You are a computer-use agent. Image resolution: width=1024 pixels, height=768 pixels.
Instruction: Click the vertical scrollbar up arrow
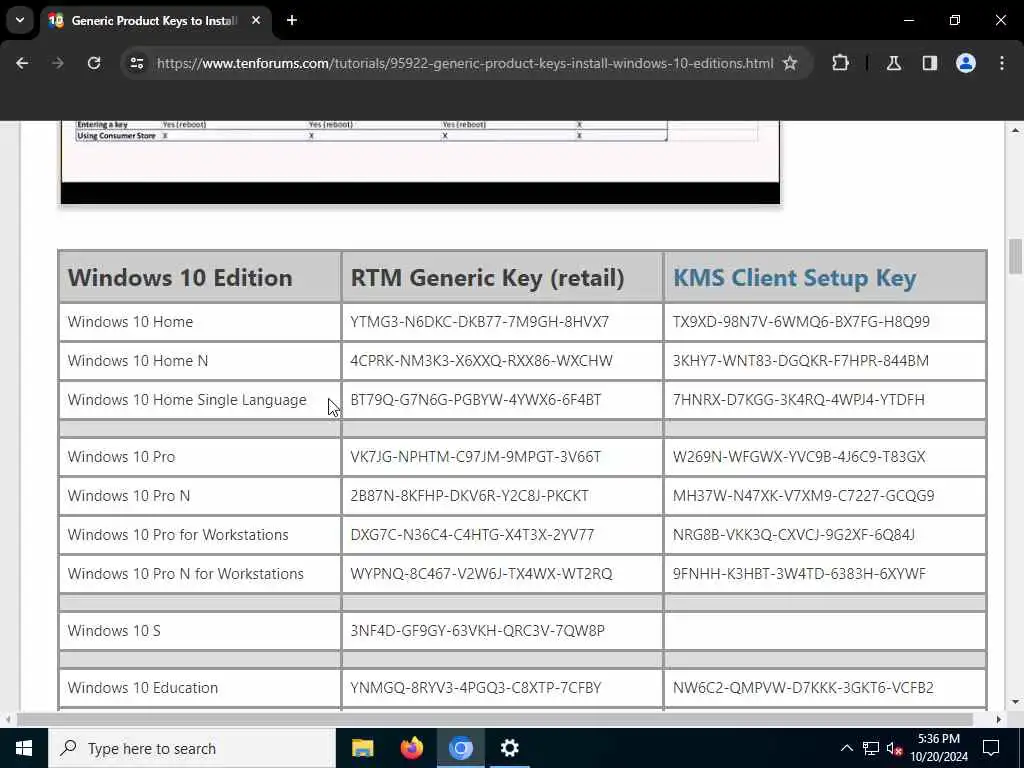pos(1015,131)
